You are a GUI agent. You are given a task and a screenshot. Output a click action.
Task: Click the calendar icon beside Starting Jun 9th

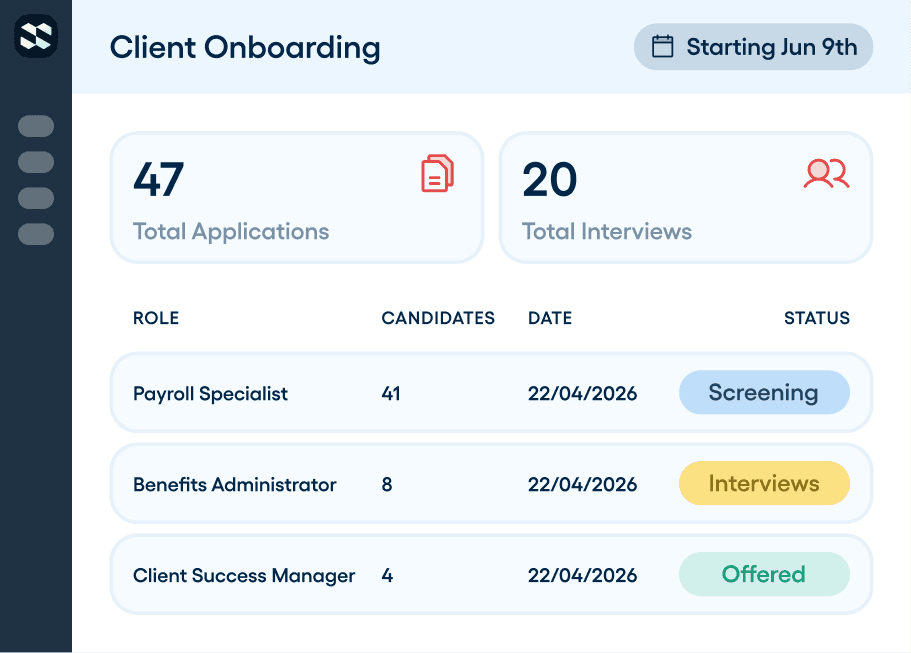[662, 46]
